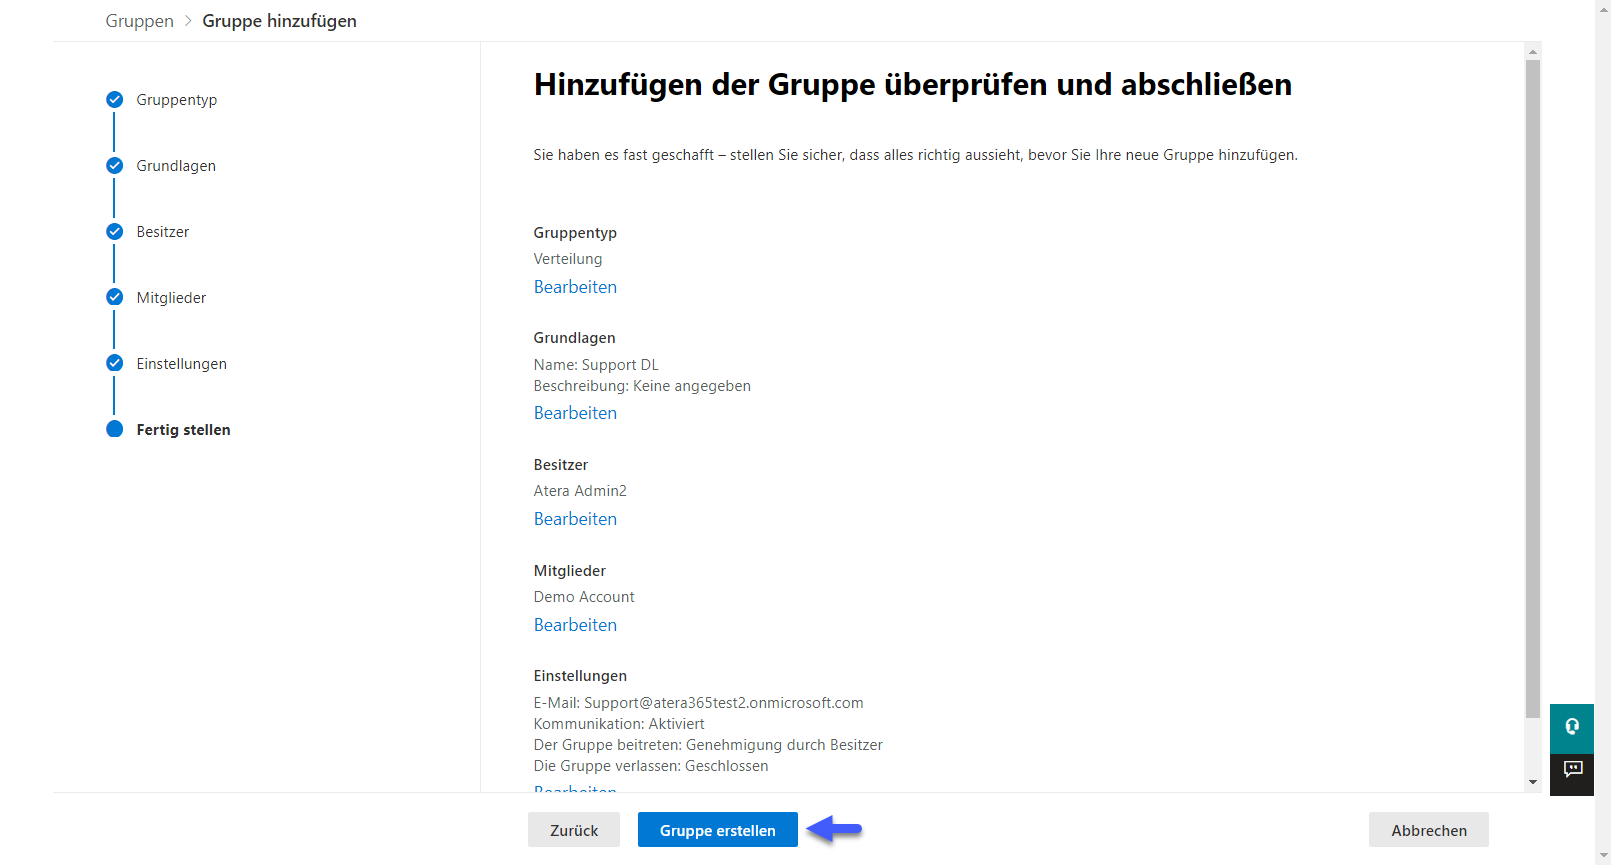
Task: Edit the Grundlagen section via Bearbeiten
Action: coord(575,413)
